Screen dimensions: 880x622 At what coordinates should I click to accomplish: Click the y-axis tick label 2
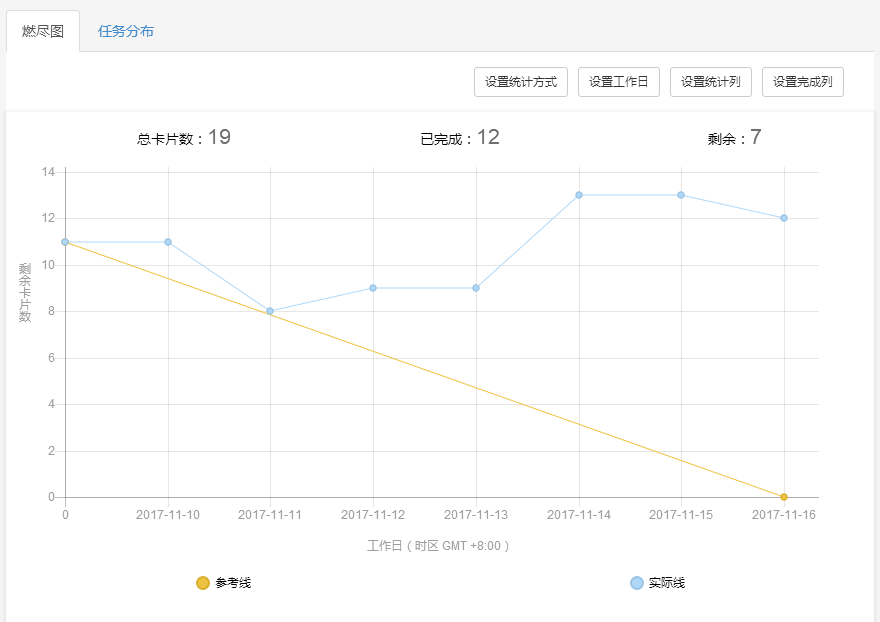tap(52, 451)
